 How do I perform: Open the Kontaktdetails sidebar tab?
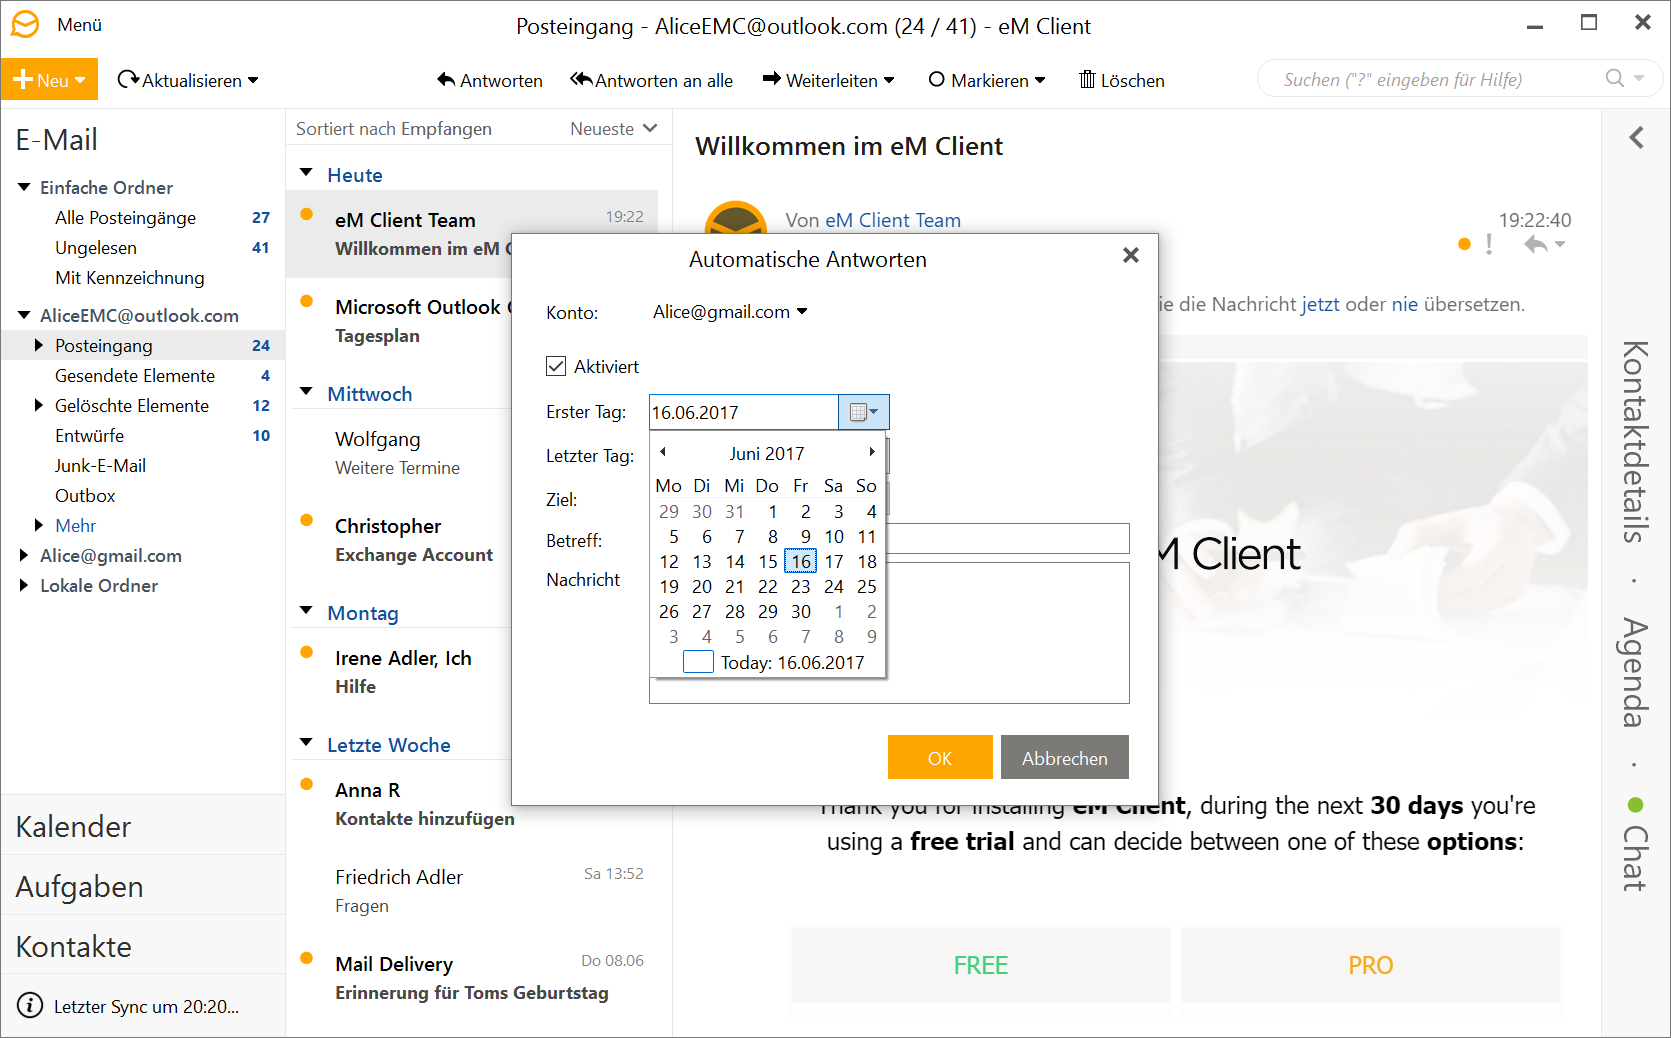(x=1634, y=441)
